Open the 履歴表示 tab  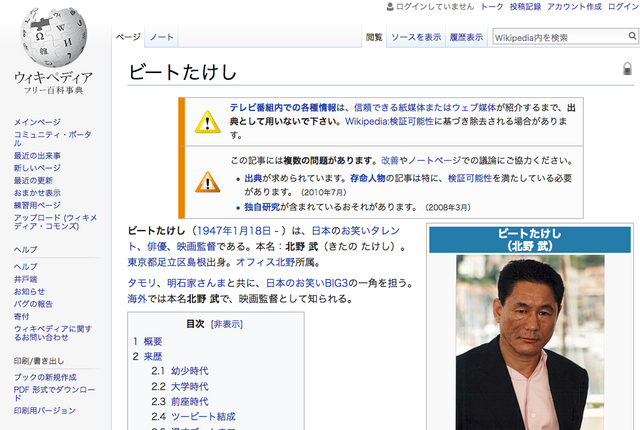466,37
